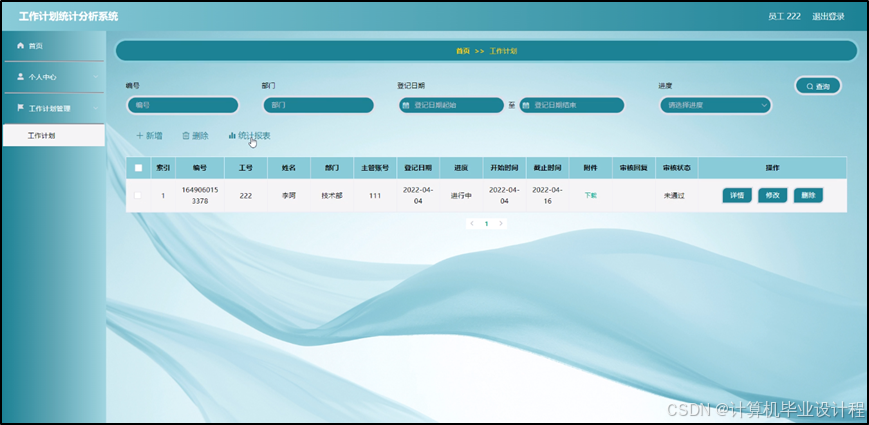Click the 编号 column header
Image resolution: width=869 pixels, height=425 pixels.
[x=200, y=168]
